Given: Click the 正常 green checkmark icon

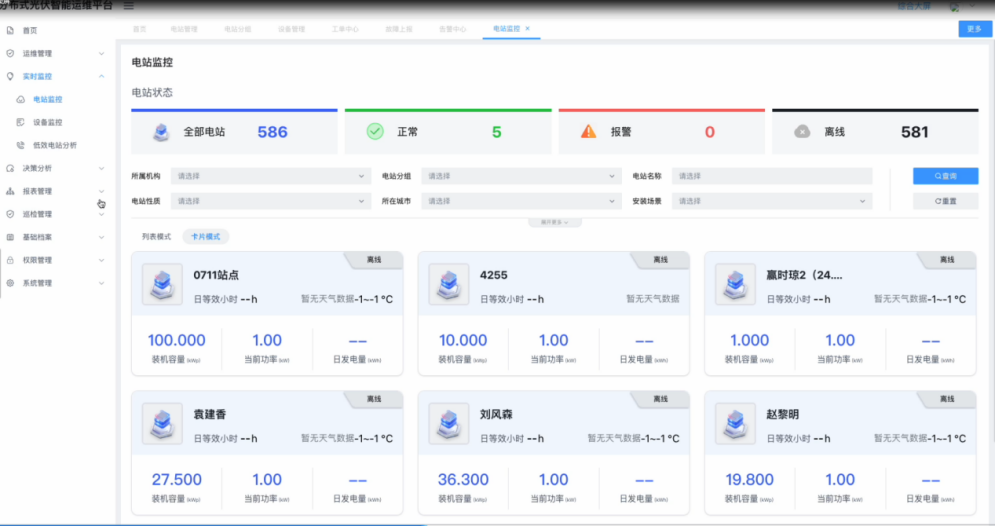Looking at the screenshot, I should point(375,131).
